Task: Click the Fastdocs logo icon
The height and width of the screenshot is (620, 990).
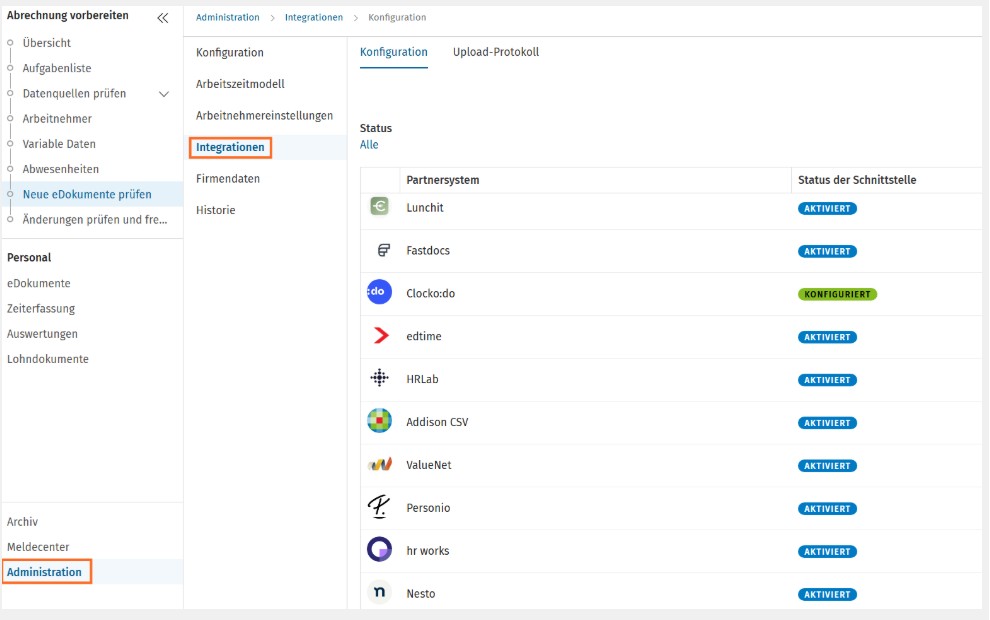Action: 383,250
